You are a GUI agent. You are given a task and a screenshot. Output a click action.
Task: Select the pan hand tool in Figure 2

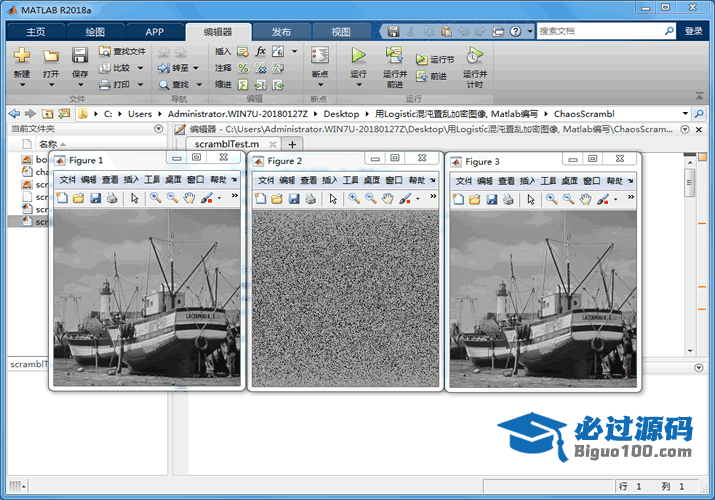388,199
